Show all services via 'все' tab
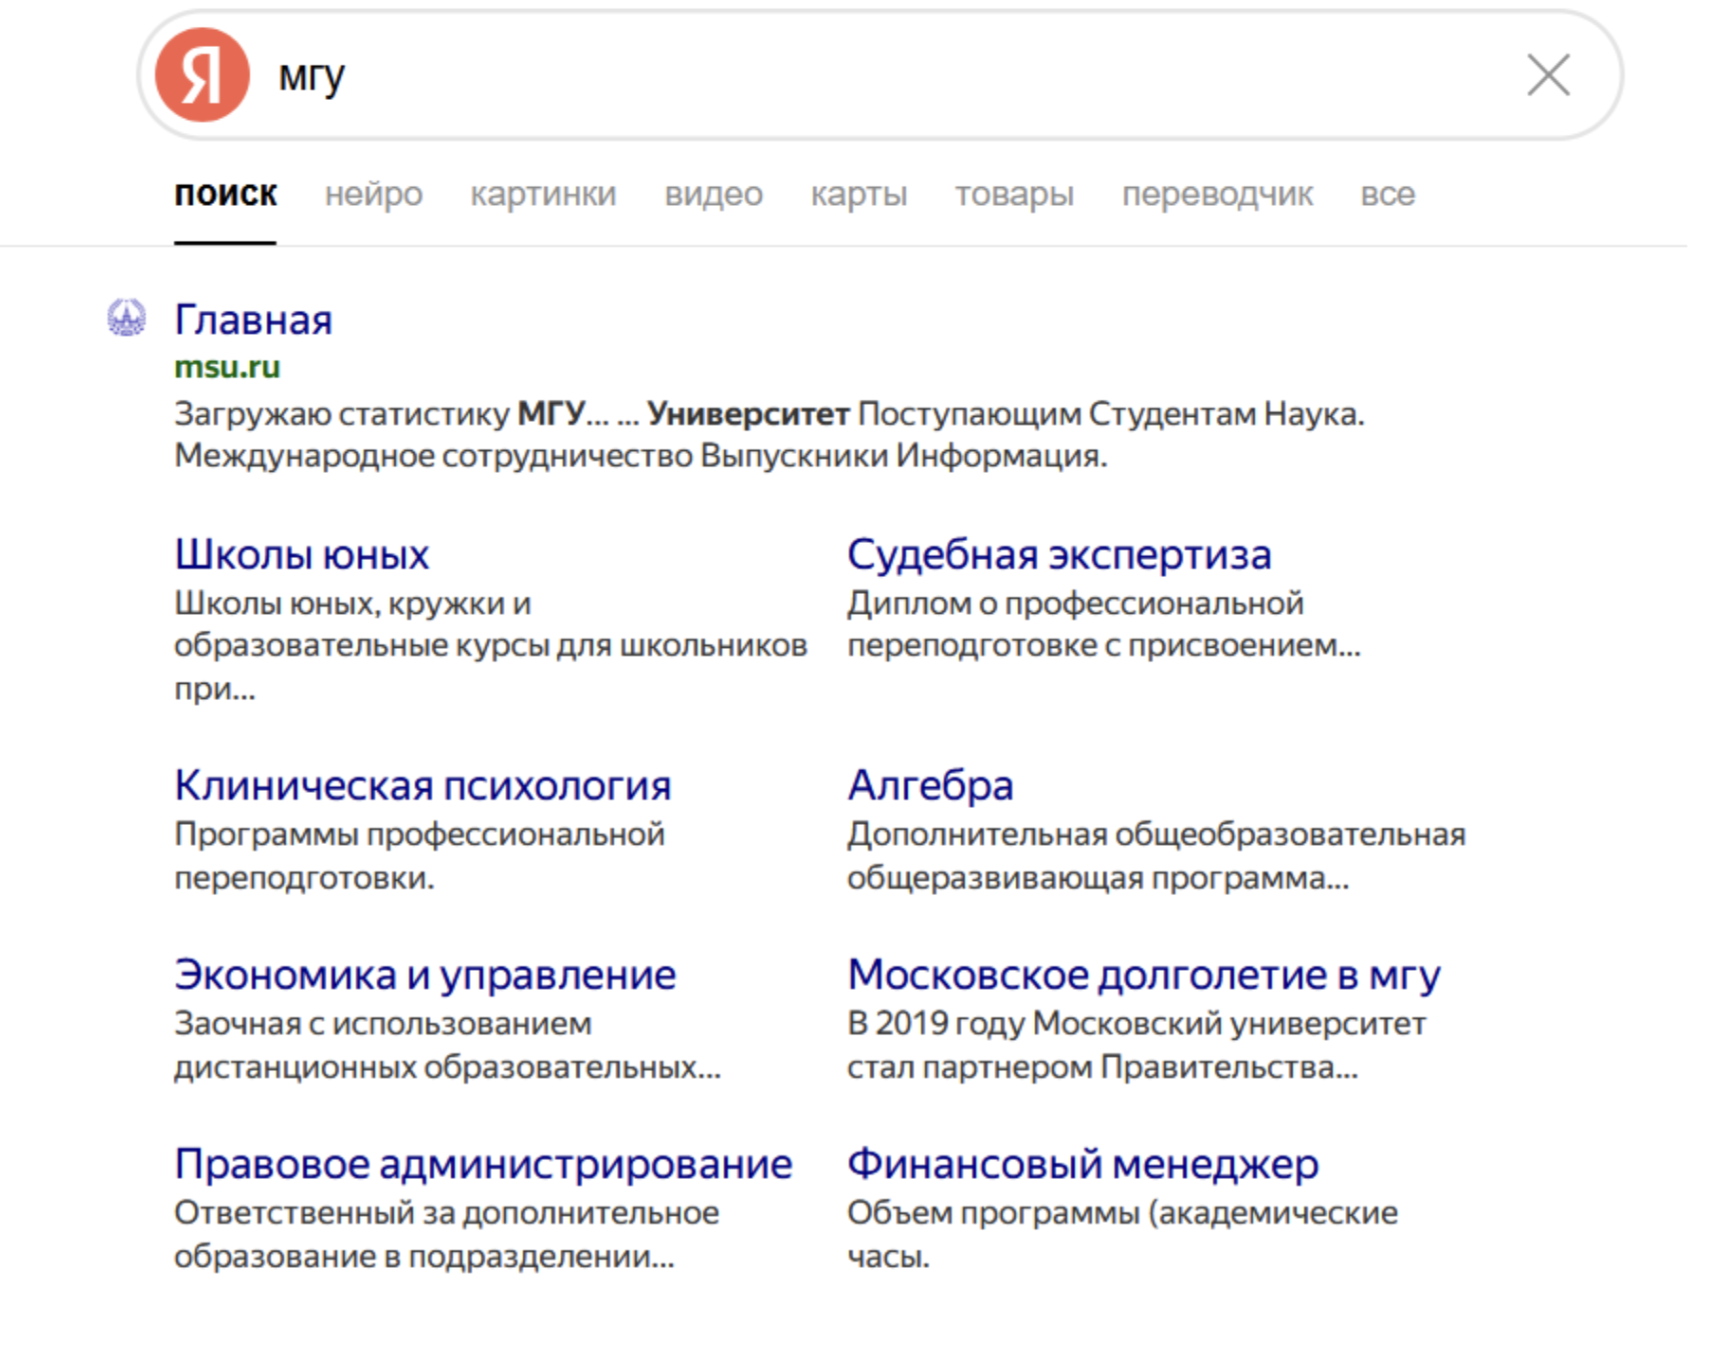Screen dimensions: 1732x1348 1387,194
